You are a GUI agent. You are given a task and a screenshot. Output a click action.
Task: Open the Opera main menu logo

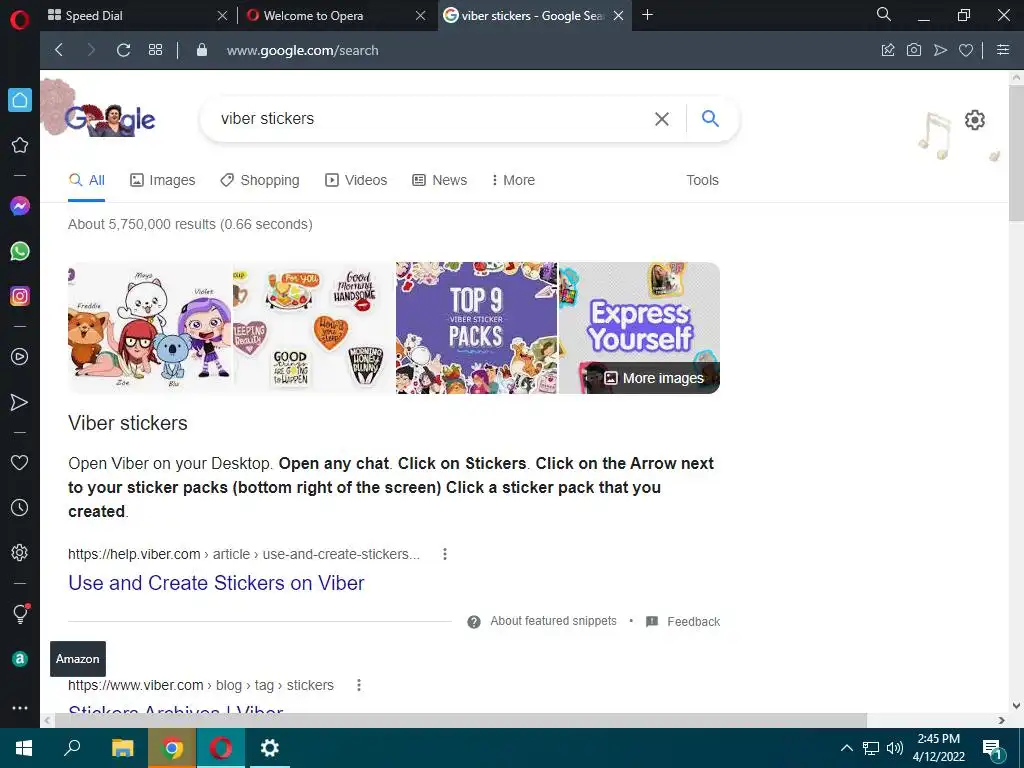click(20, 20)
